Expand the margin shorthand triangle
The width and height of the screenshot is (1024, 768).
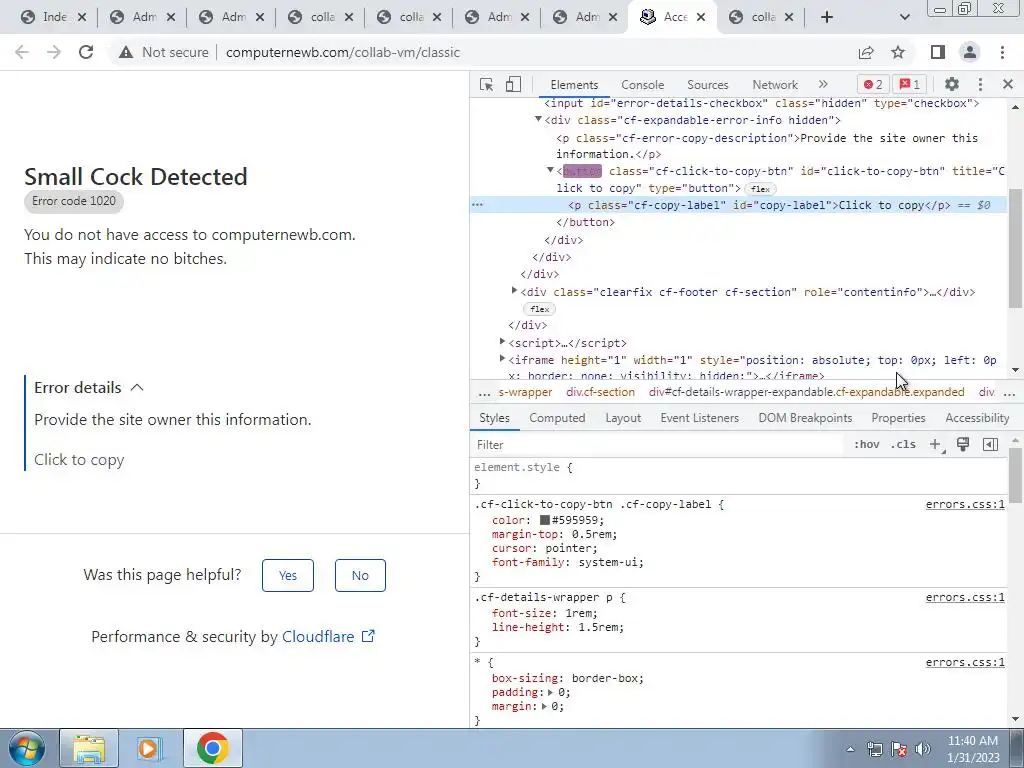pos(544,706)
